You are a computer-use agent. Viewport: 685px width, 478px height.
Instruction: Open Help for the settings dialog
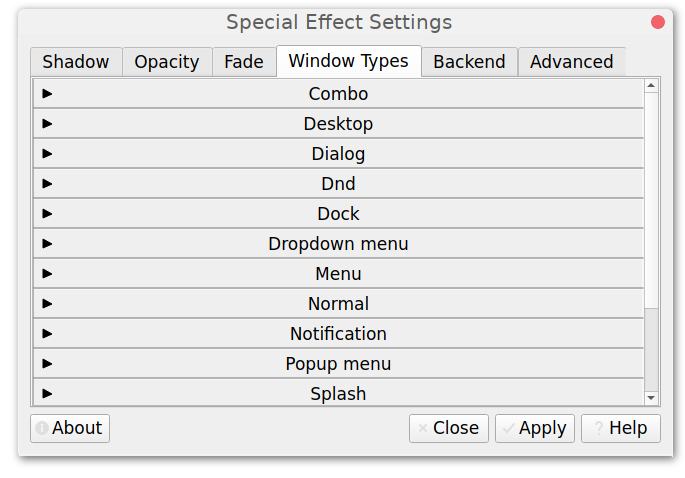coord(620,428)
